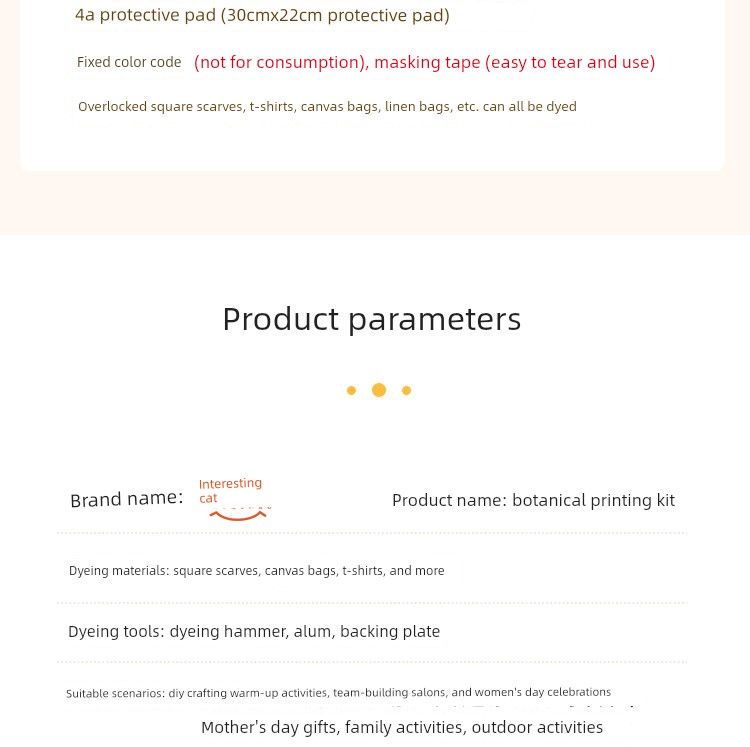Click the '4a protective pad' text line
Screen dimensions: 750x747
[262, 15]
